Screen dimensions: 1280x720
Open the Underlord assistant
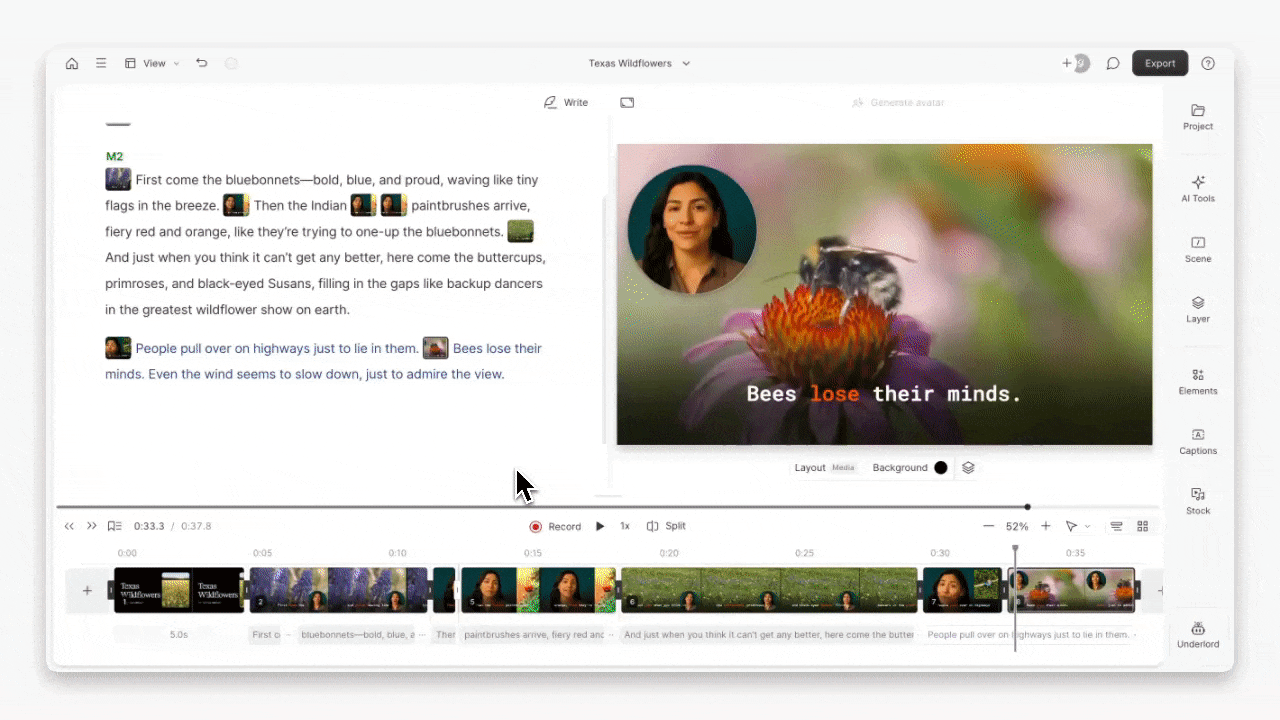(x=1198, y=634)
